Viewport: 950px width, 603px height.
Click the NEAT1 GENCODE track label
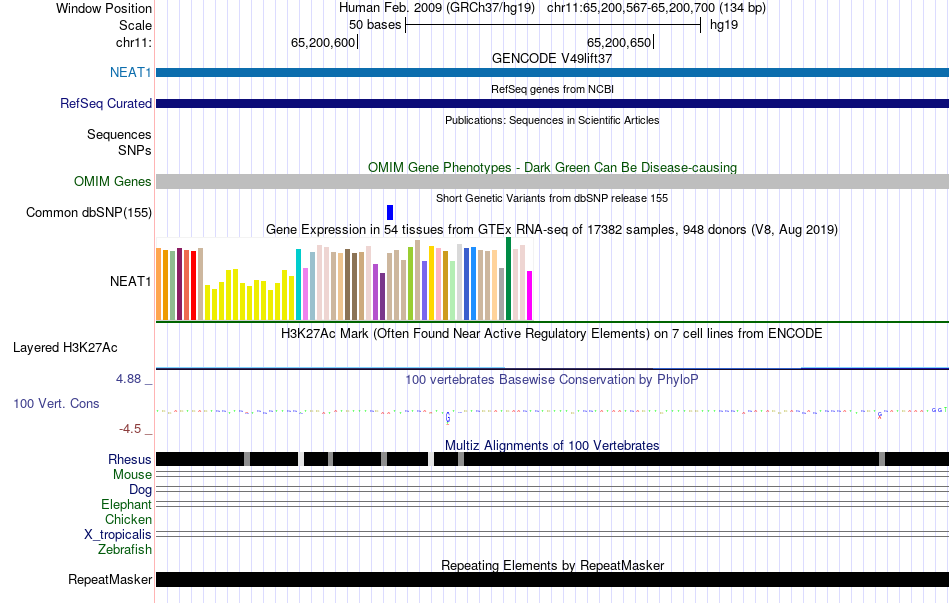coord(130,72)
